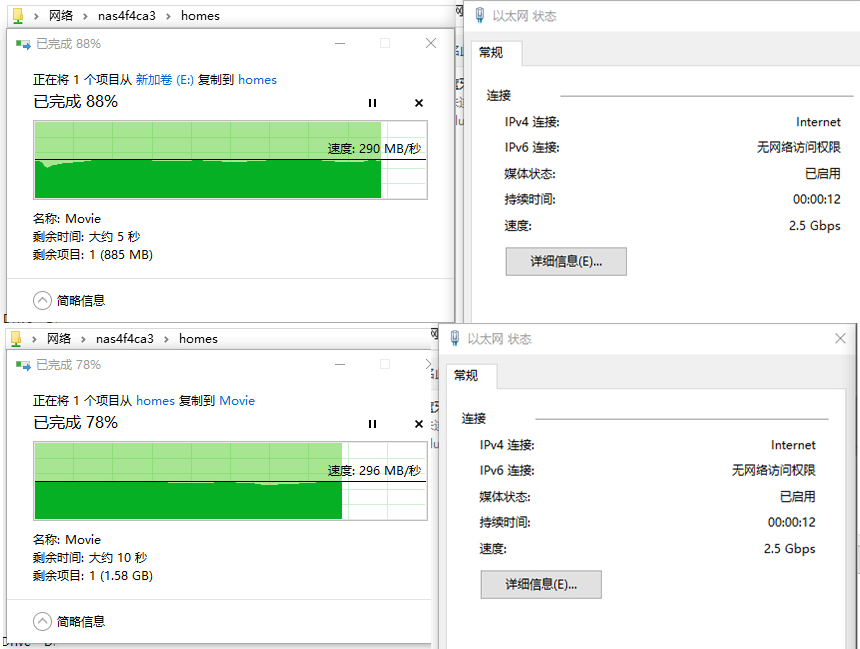Expand chevron before nas4f4ca3 in lower breadcrumb

pos(83,340)
